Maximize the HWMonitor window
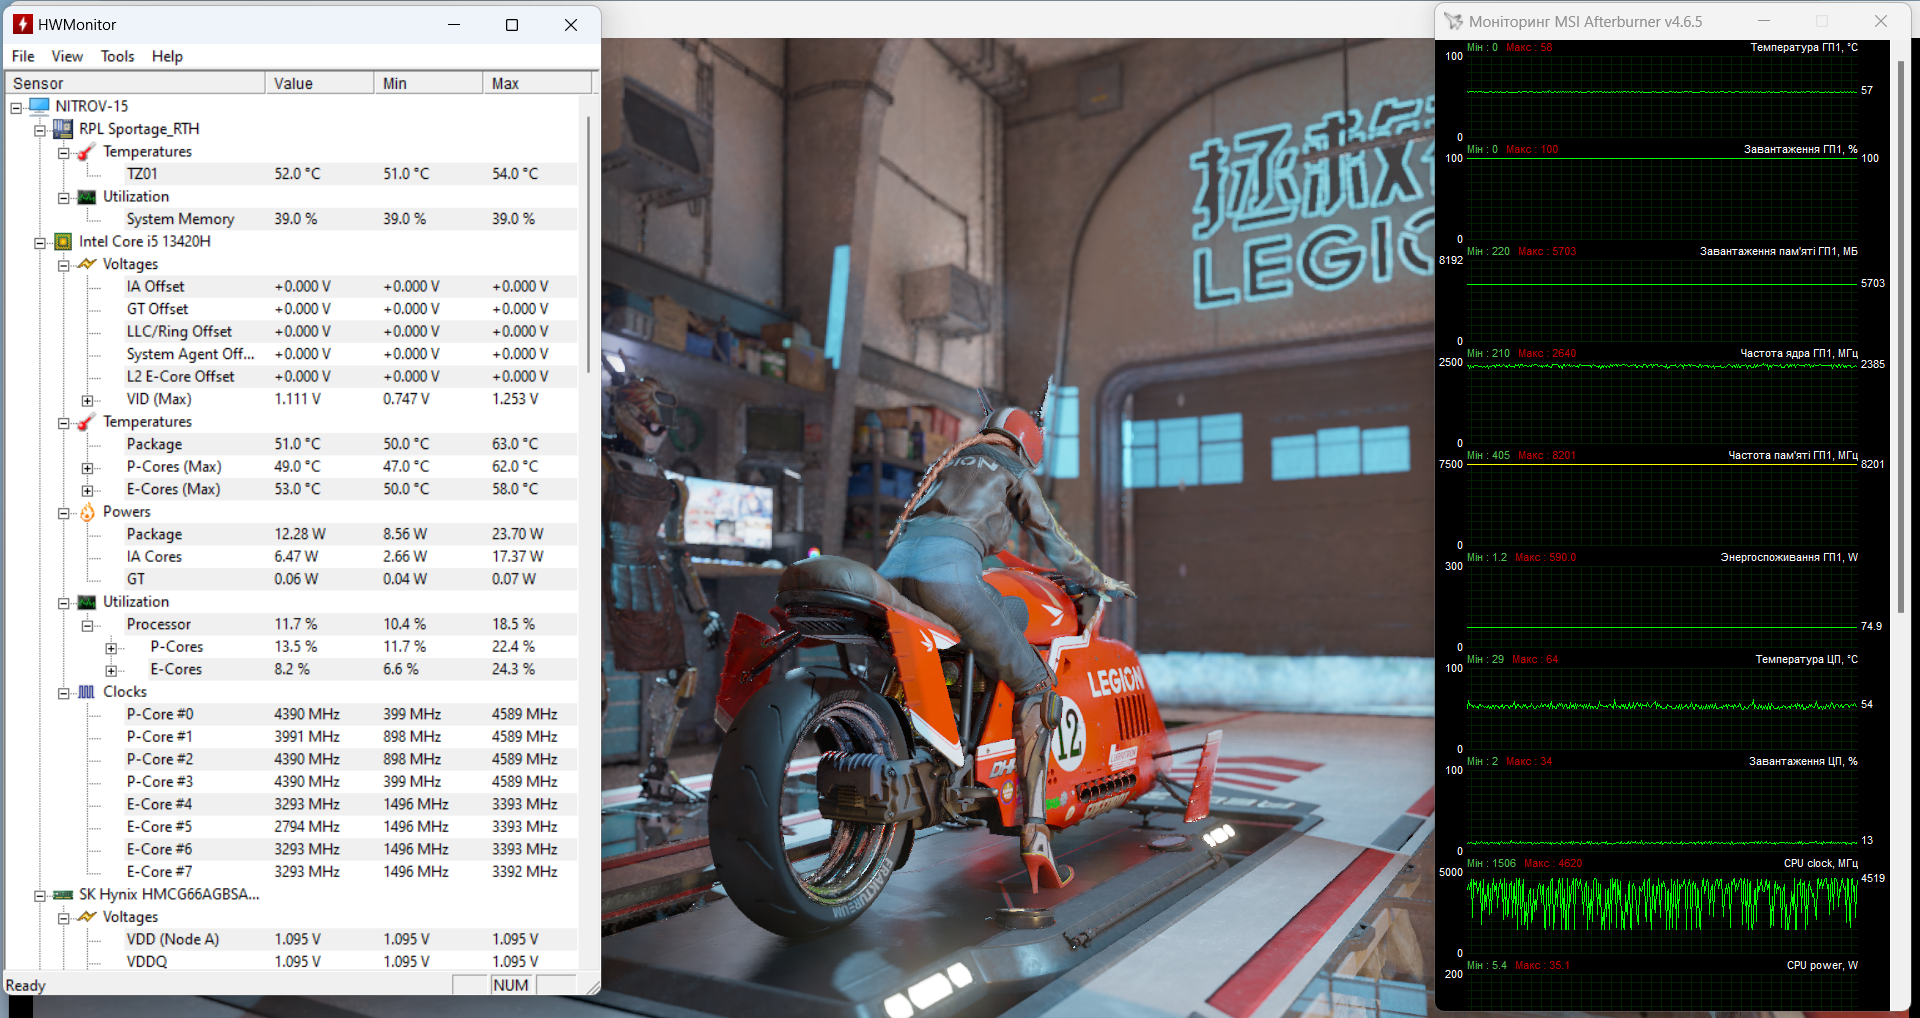Image resolution: width=1920 pixels, height=1018 pixels. (512, 25)
